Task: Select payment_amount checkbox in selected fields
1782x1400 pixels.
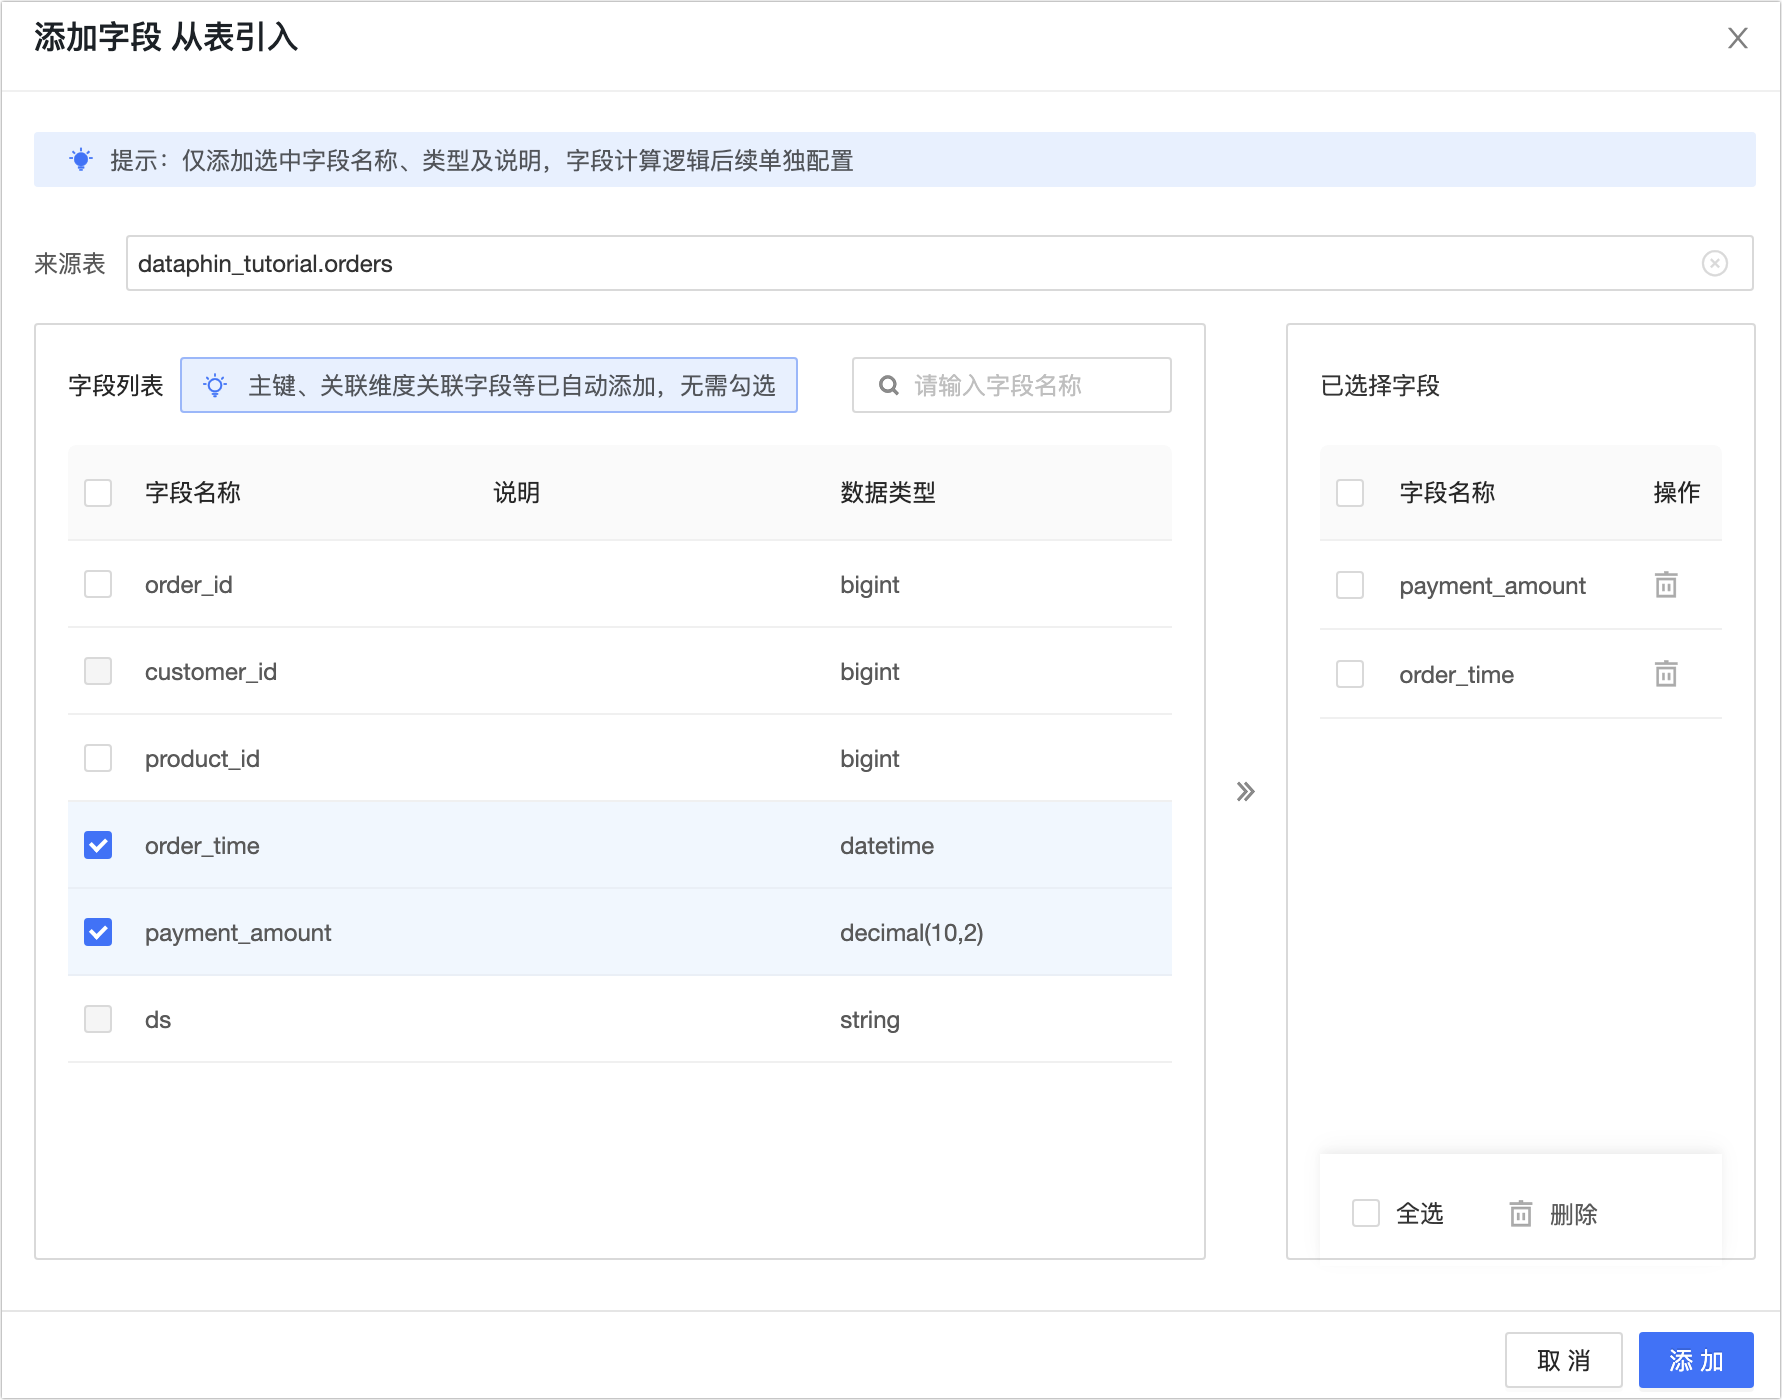Action: coord(1350,585)
